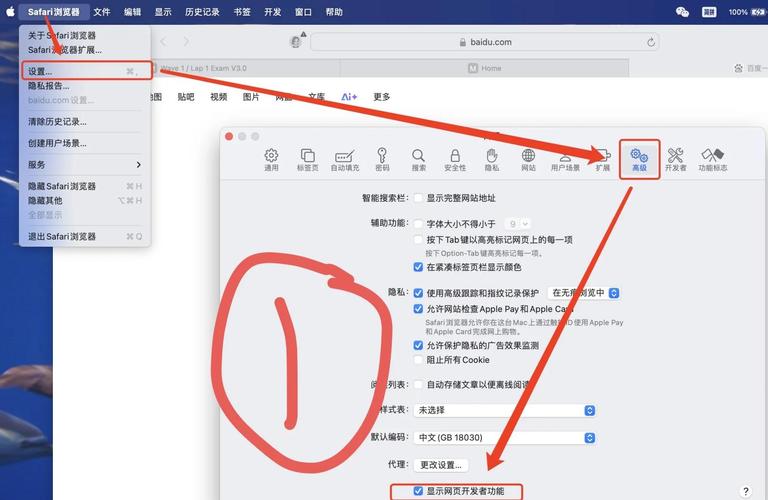Open the AutoFill (自动填充) settings pane
The image size is (768, 500).
coord(345,160)
